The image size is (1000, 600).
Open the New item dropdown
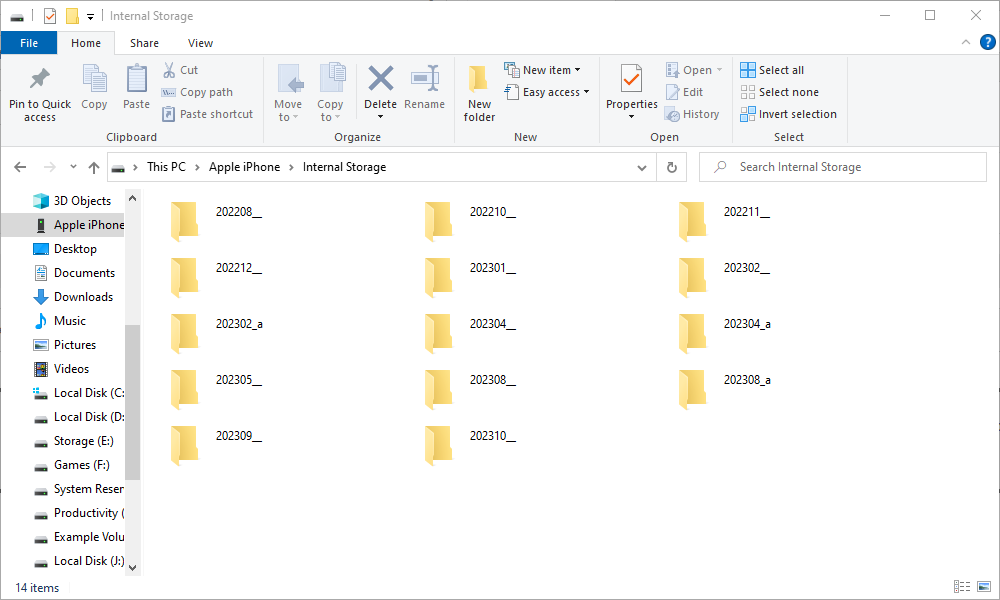tap(543, 70)
